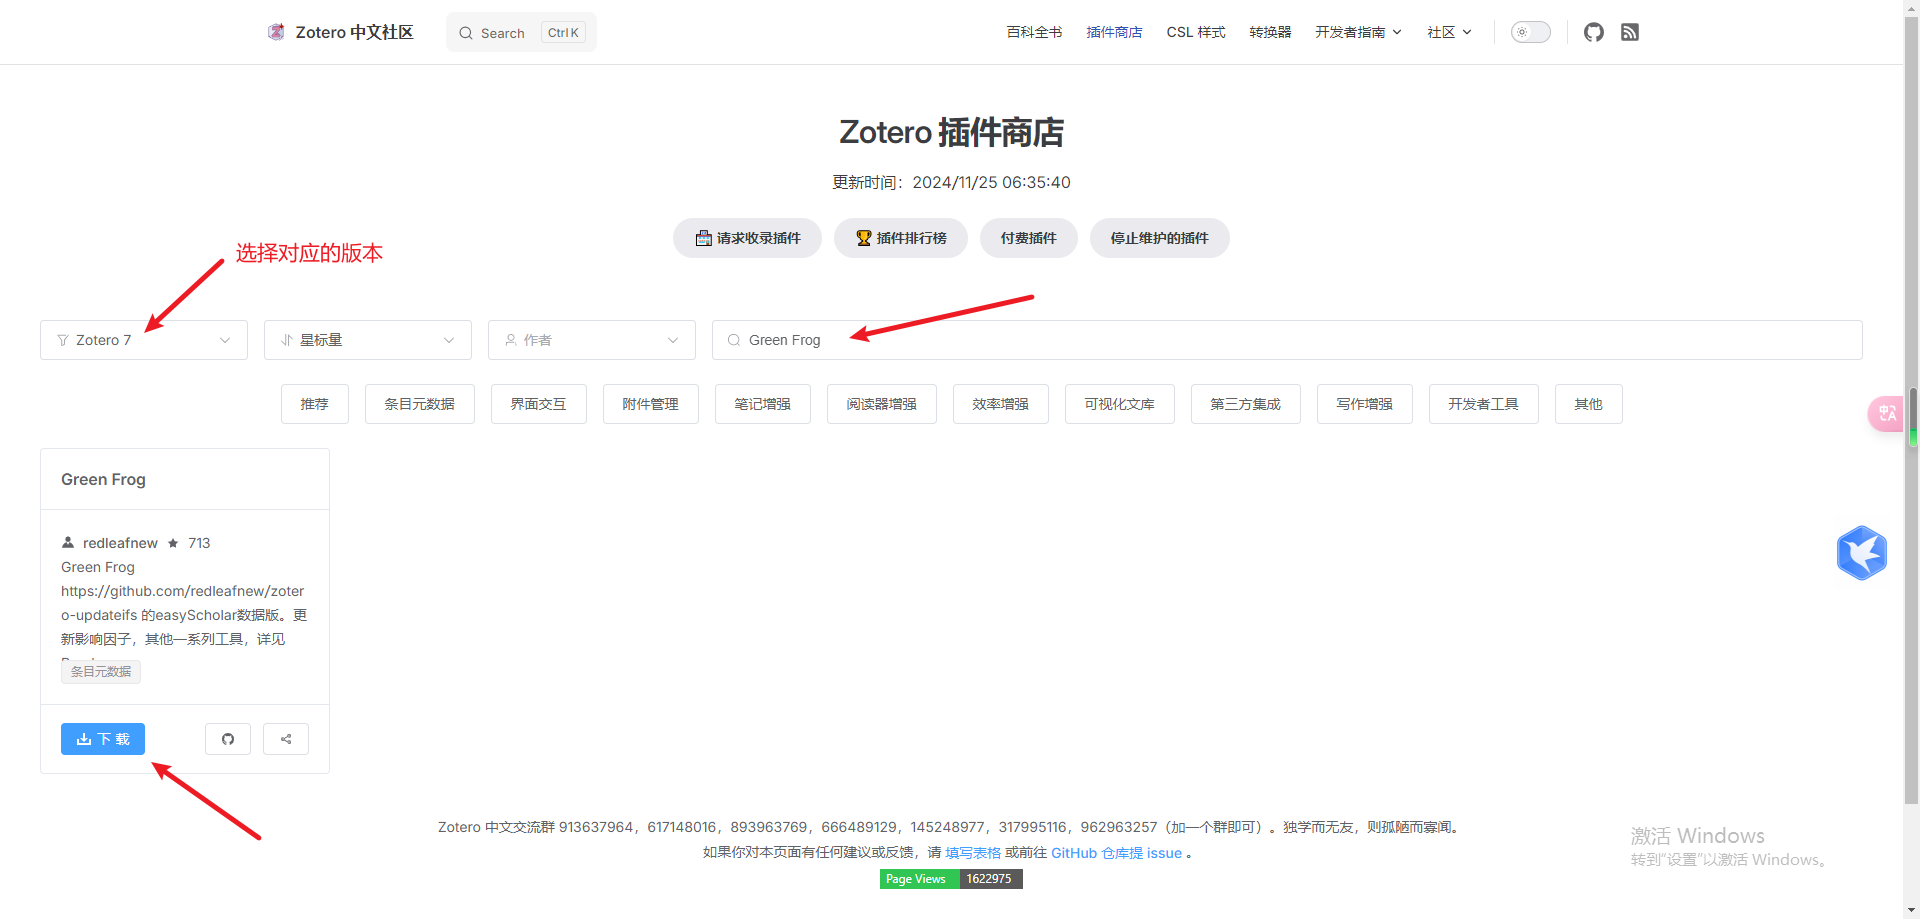The image size is (1920, 919).
Task: Select the 开发者工具 category tag
Action: [1484, 404]
